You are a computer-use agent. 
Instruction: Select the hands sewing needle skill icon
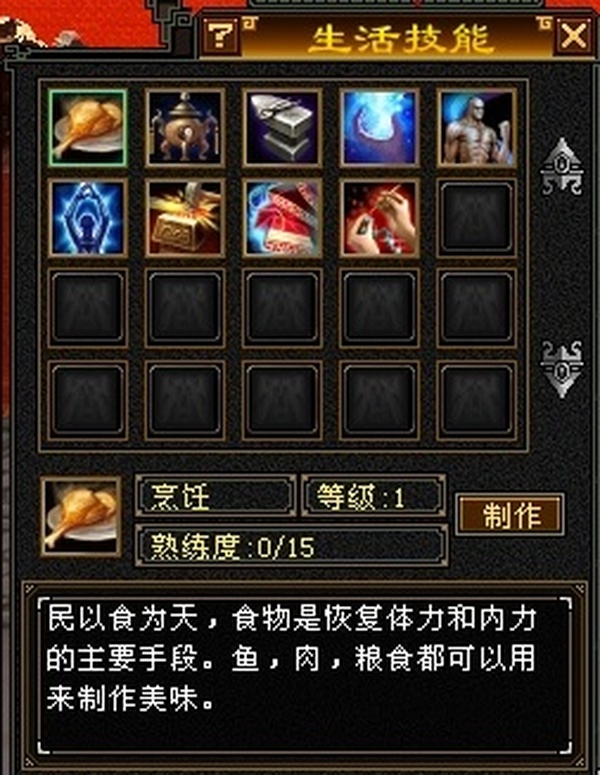click(380, 218)
